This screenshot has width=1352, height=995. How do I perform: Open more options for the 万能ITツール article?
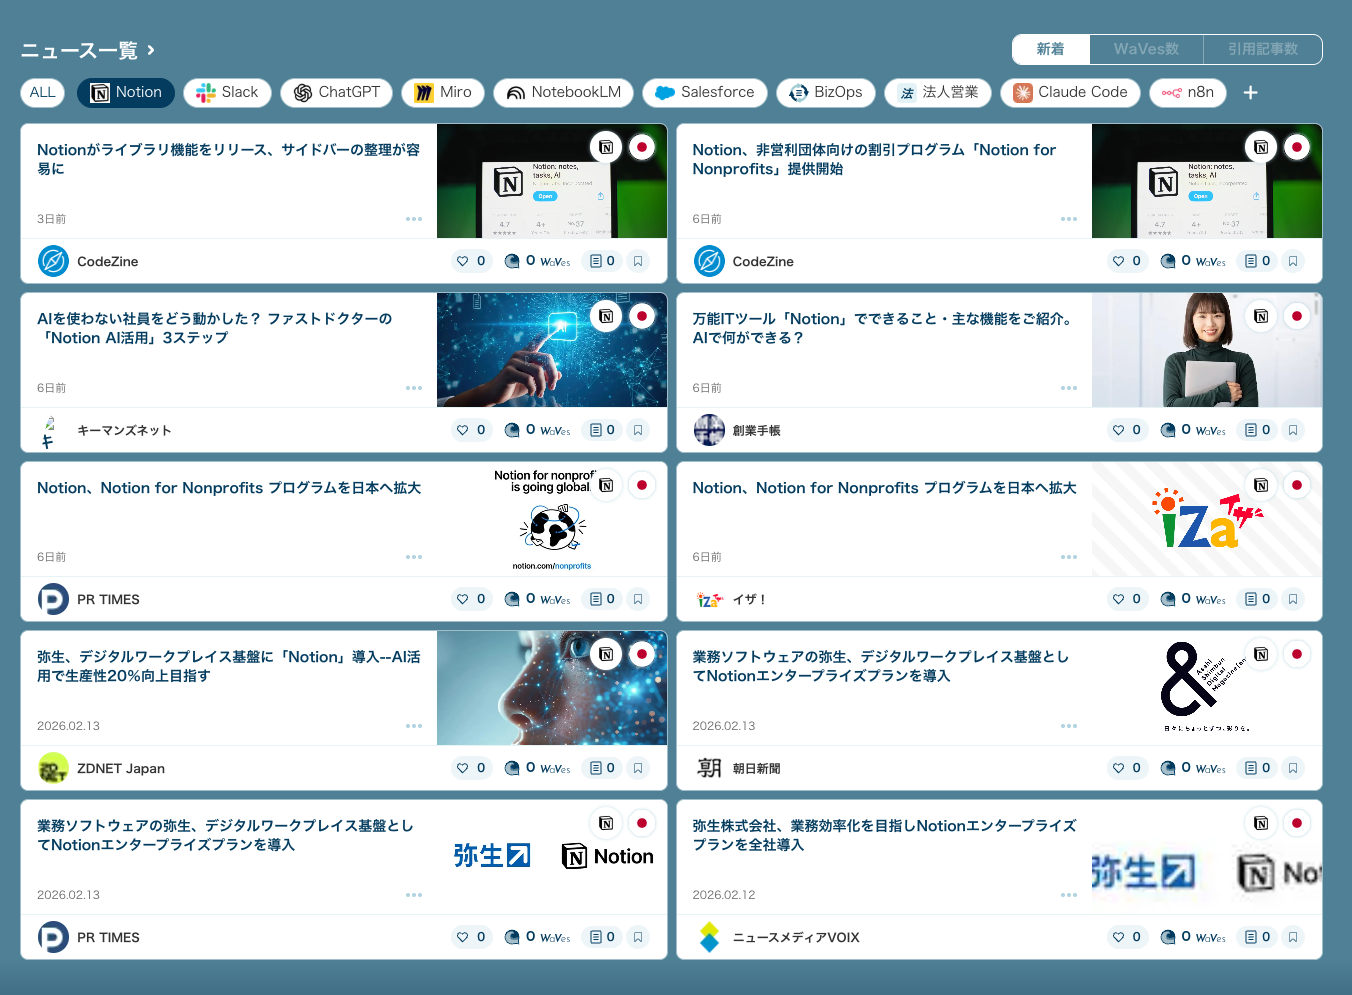1069,388
